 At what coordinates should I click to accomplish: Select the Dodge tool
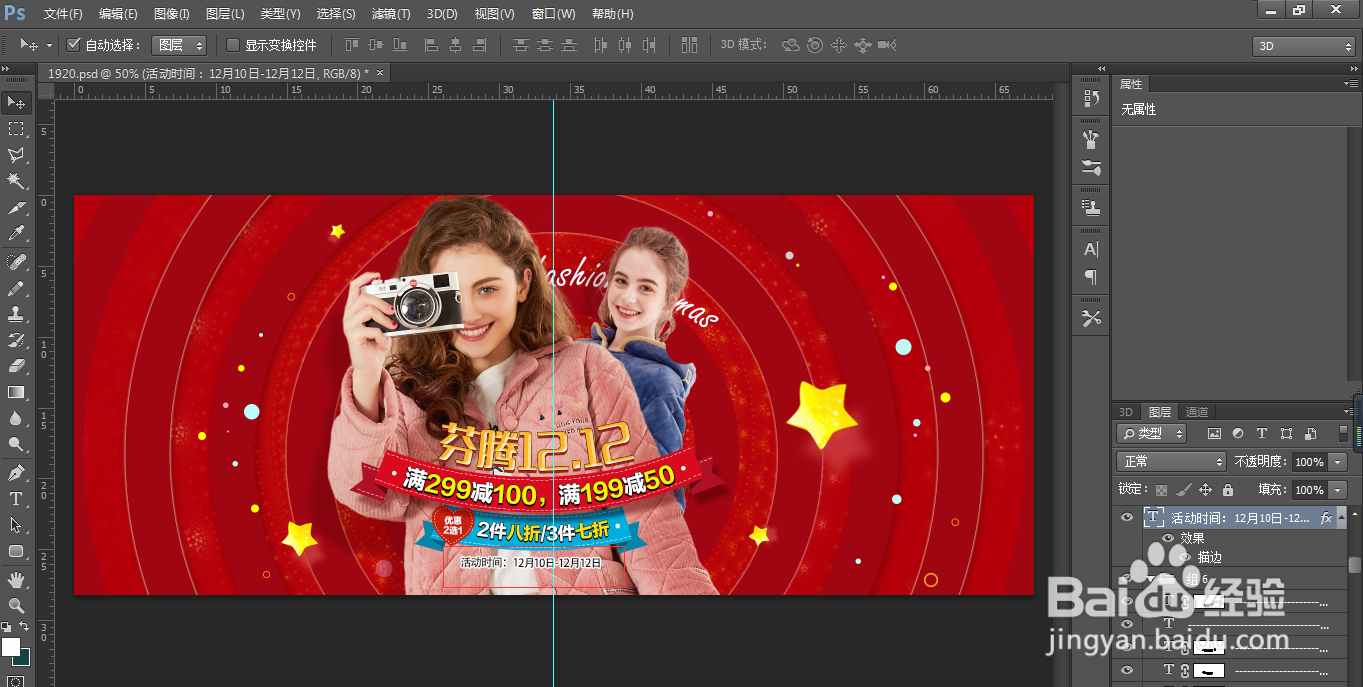[16, 444]
